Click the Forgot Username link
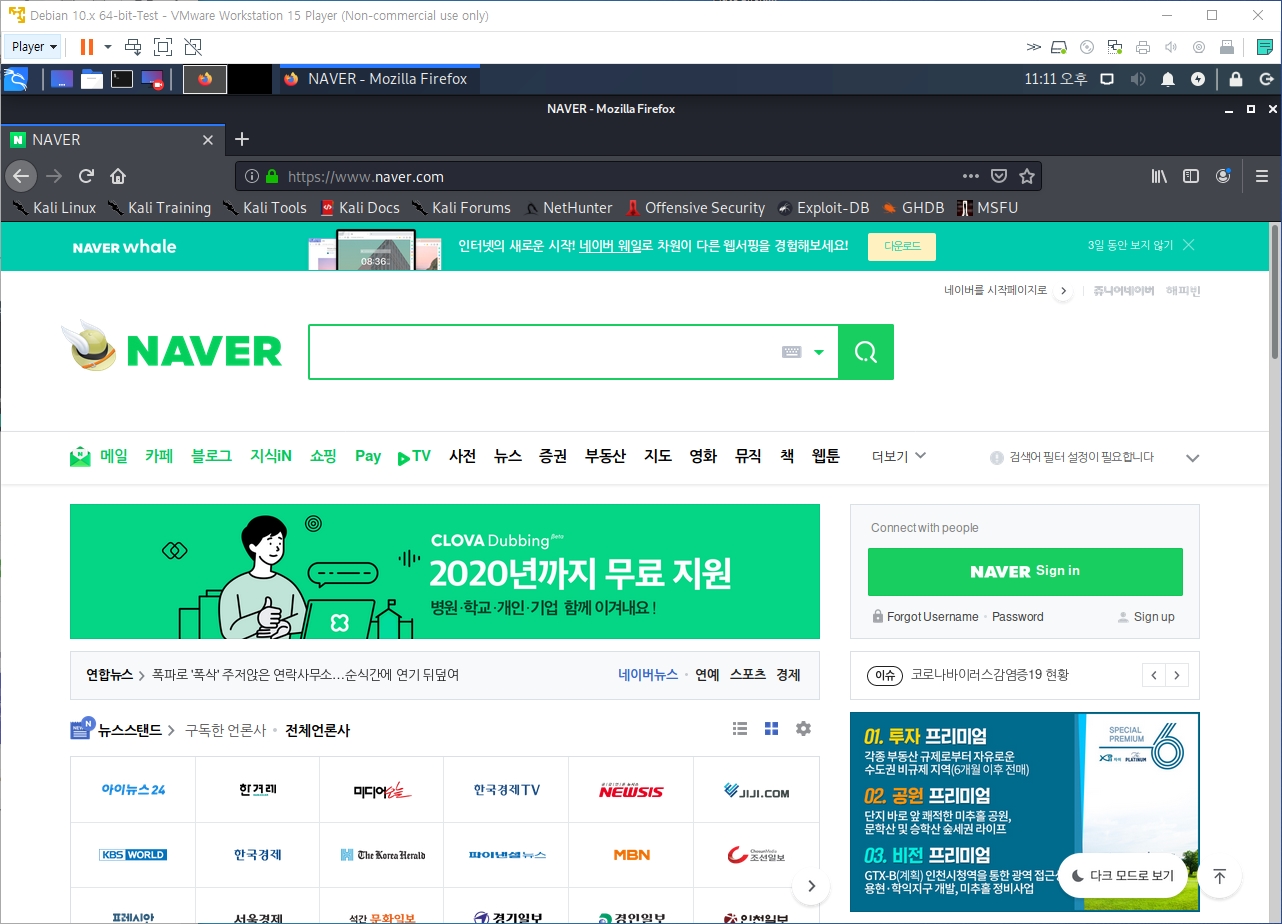The height and width of the screenshot is (924, 1282). (933, 617)
